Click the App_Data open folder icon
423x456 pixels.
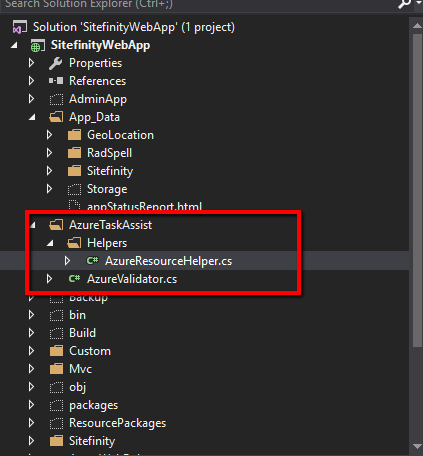[56, 117]
